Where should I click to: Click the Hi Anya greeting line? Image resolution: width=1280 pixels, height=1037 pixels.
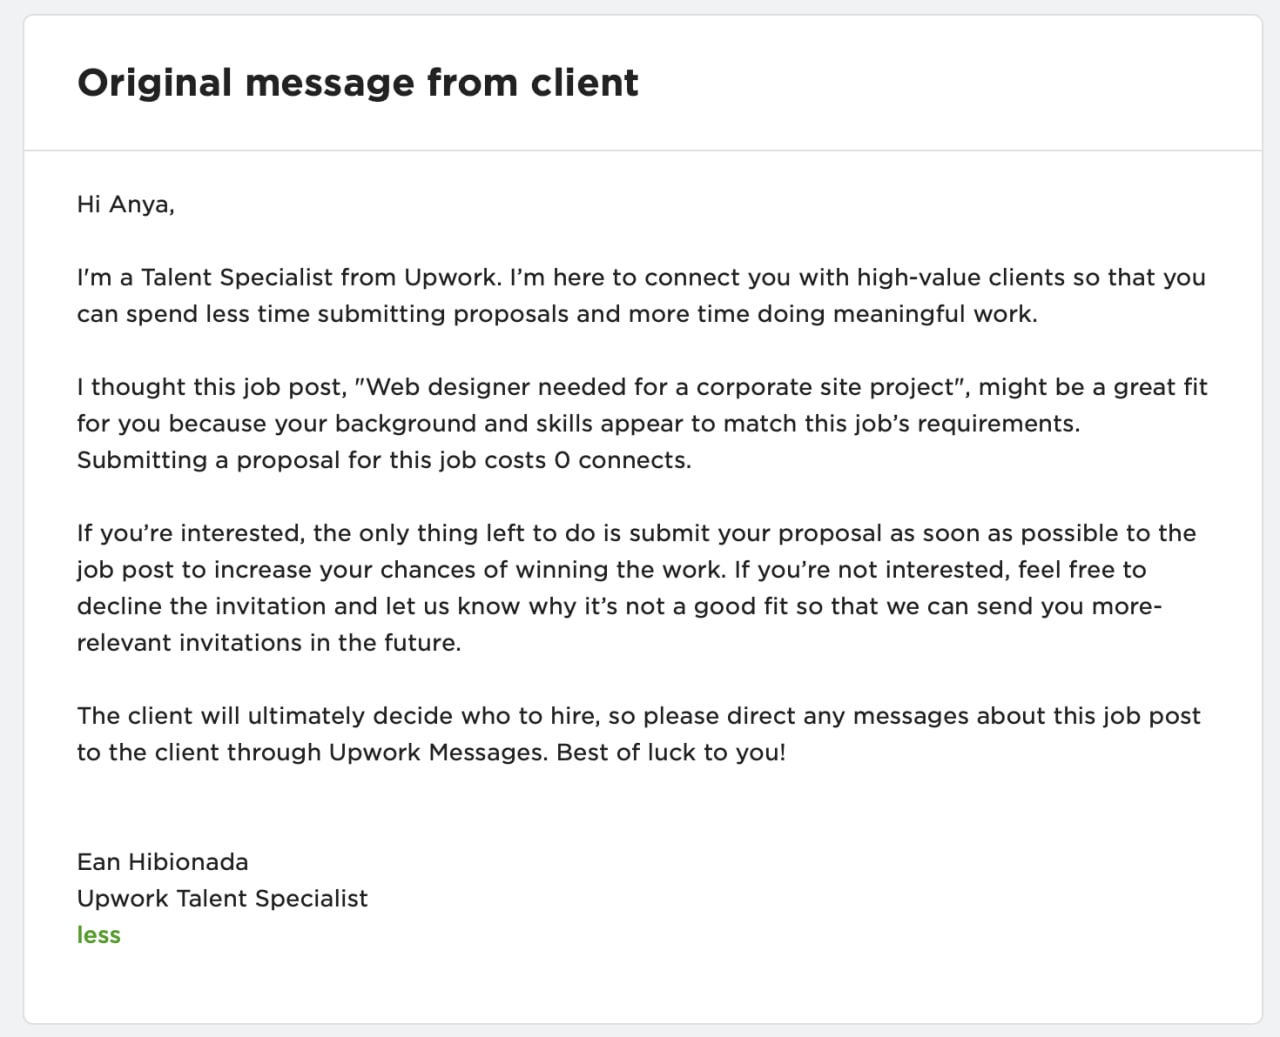[126, 206]
